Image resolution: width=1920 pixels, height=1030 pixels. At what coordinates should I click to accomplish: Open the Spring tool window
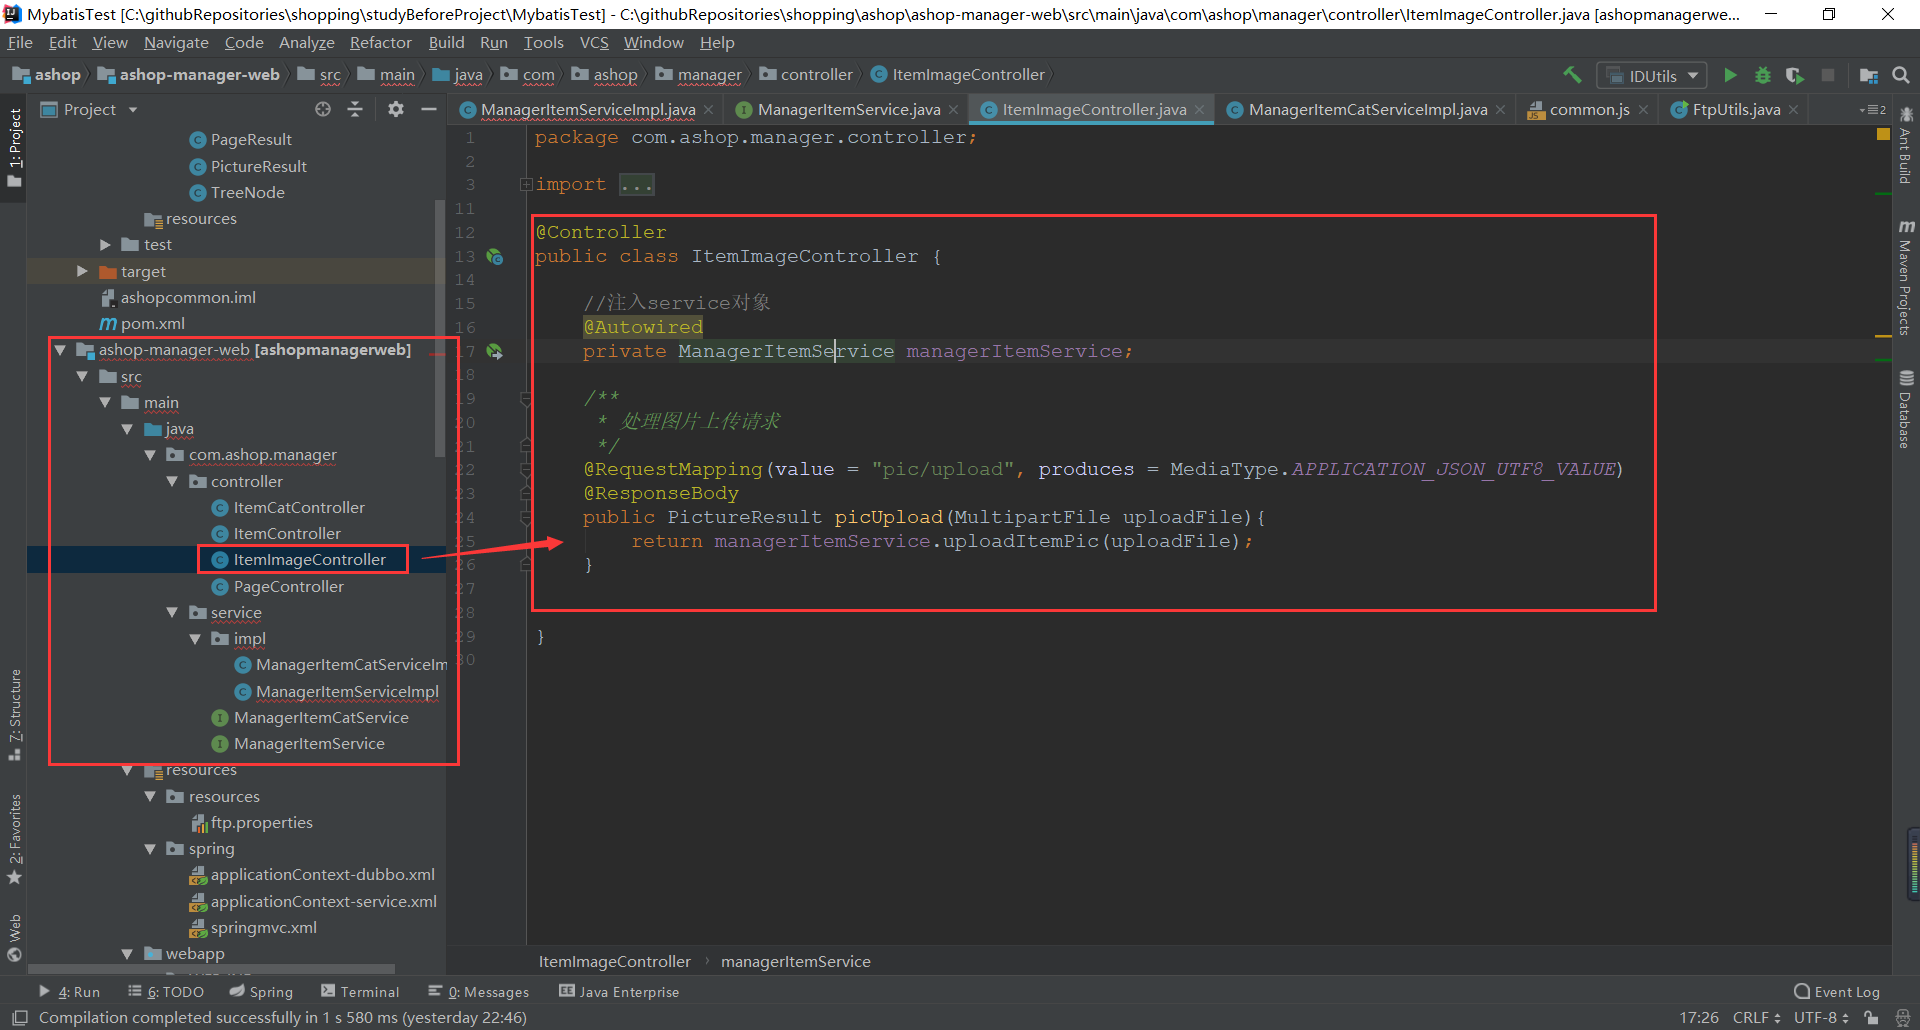261,992
